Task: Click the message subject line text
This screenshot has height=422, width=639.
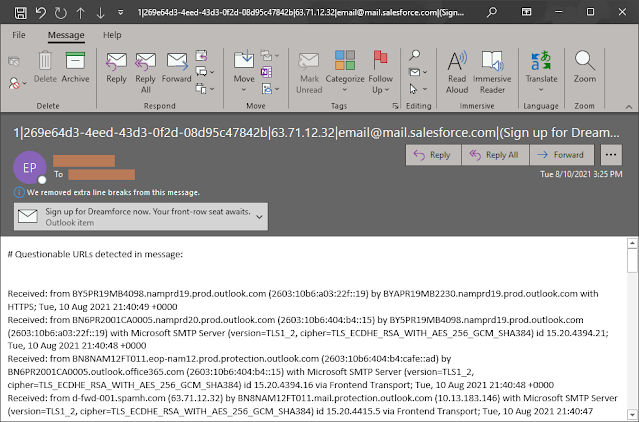Action: 316,133
